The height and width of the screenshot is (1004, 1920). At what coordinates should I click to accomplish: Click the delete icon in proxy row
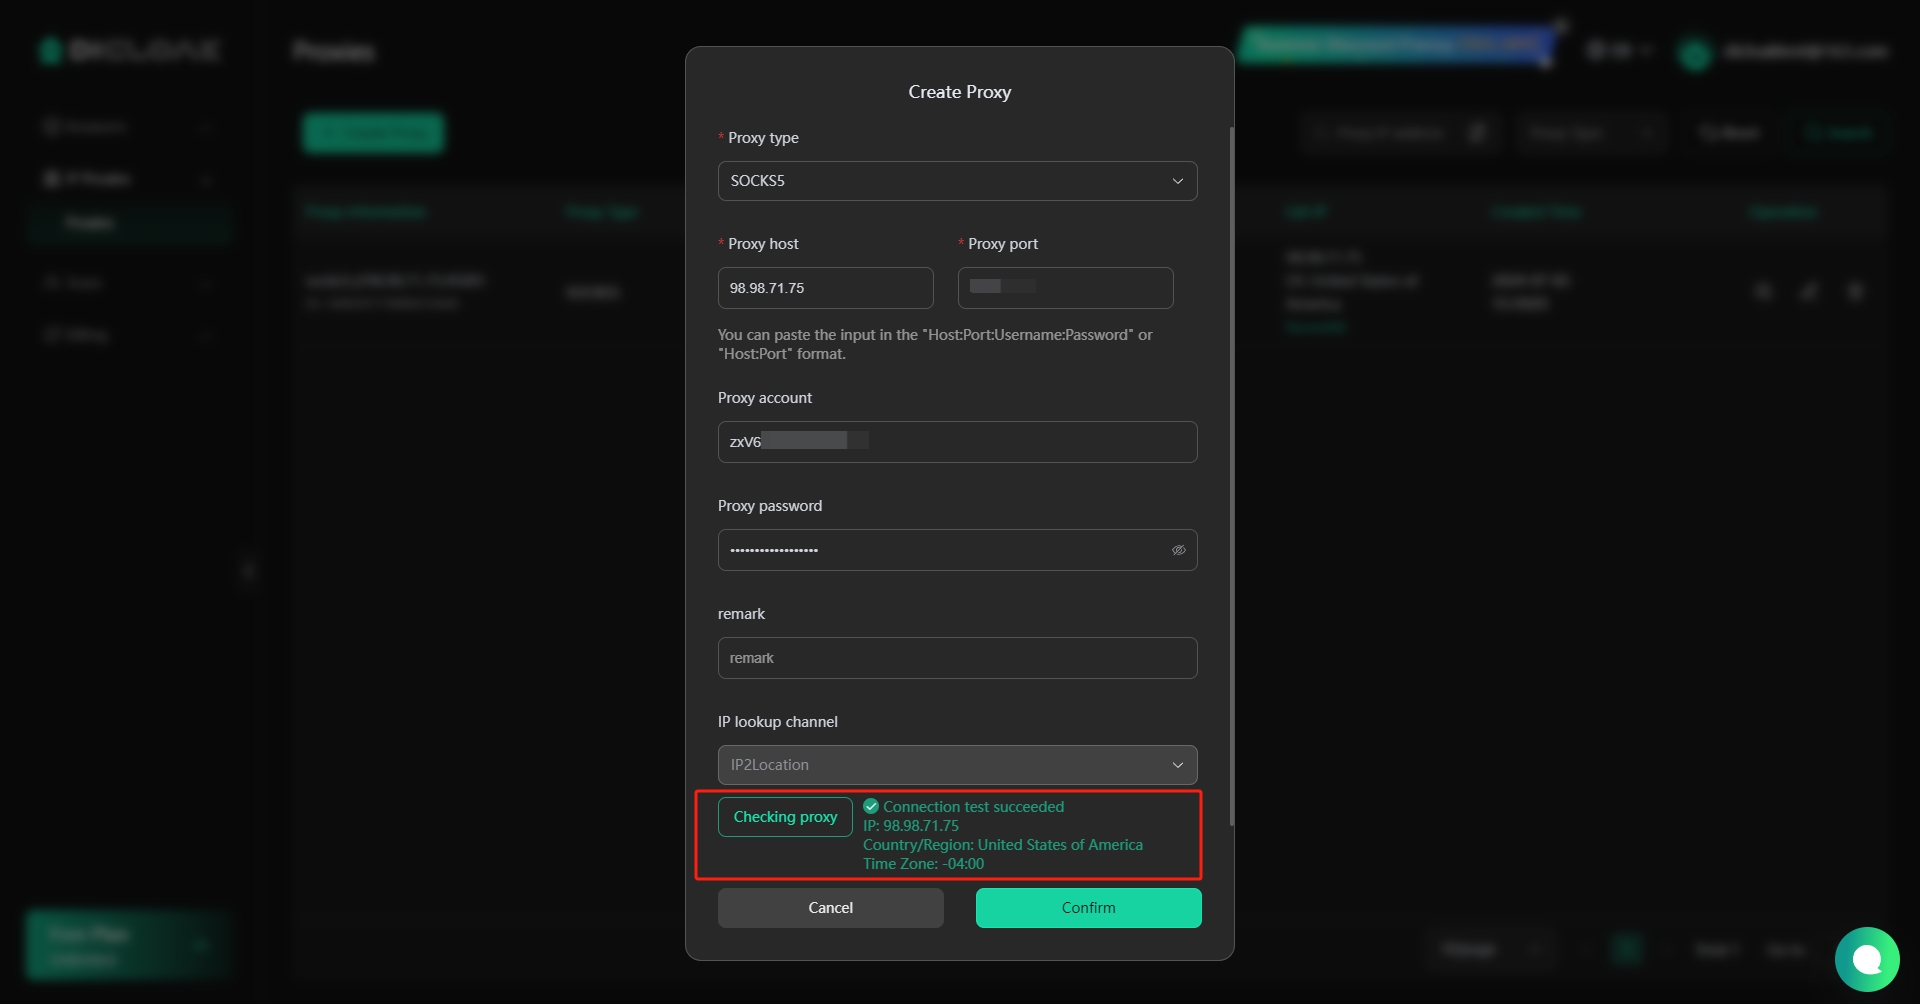[x=1855, y=292]
